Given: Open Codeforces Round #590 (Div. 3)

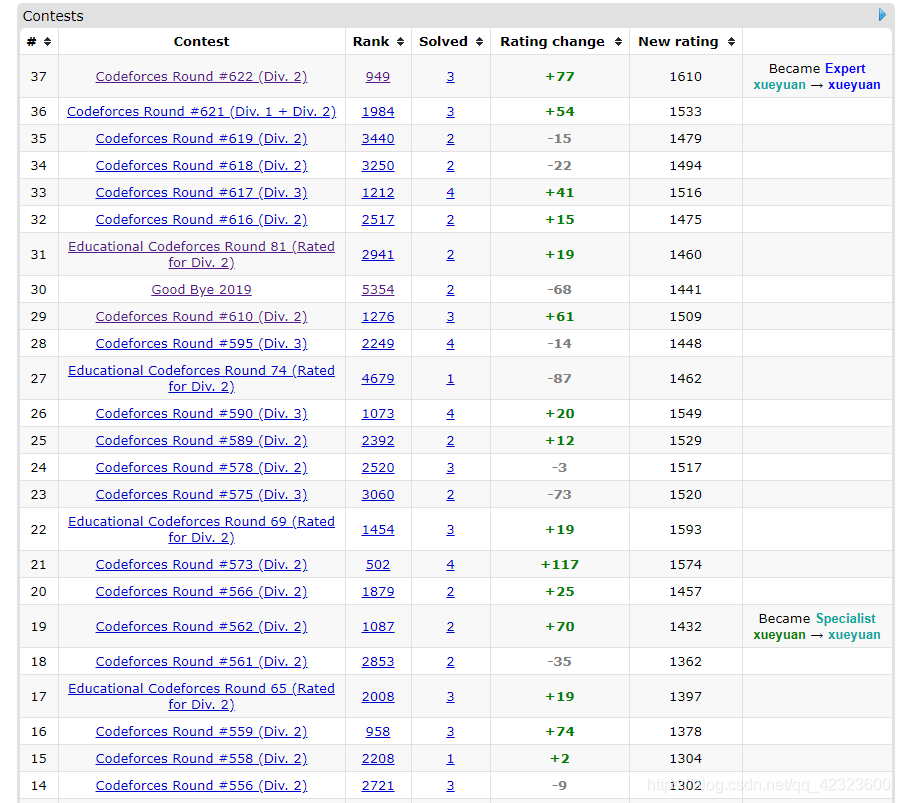Looking at the screenshot, I should tap(201, 413).
